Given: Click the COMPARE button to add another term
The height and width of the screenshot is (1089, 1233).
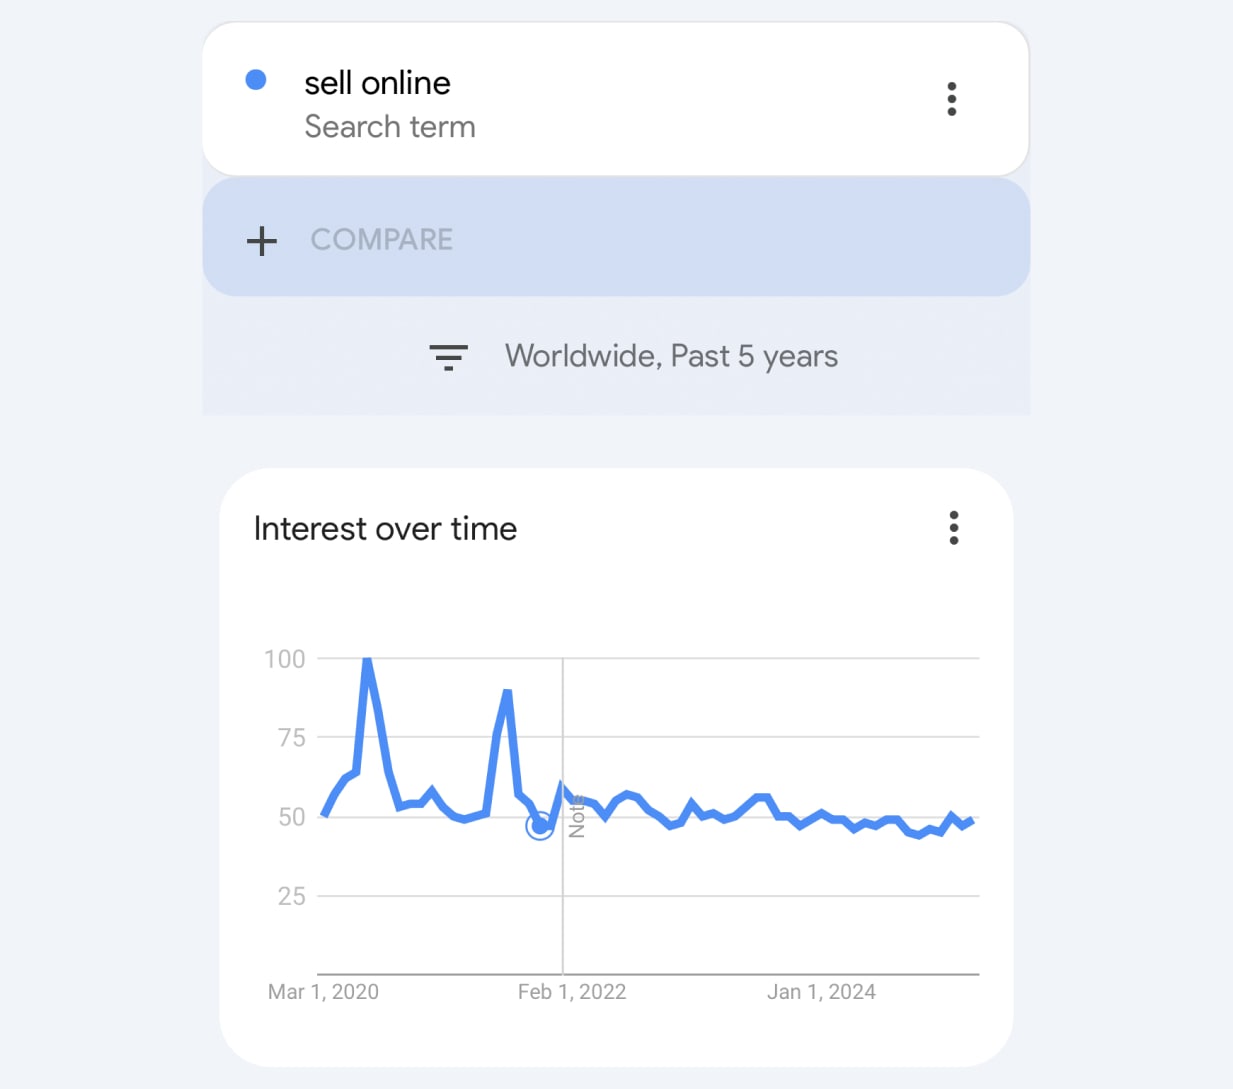Looking at the screenshot, I should click(381, 240).
